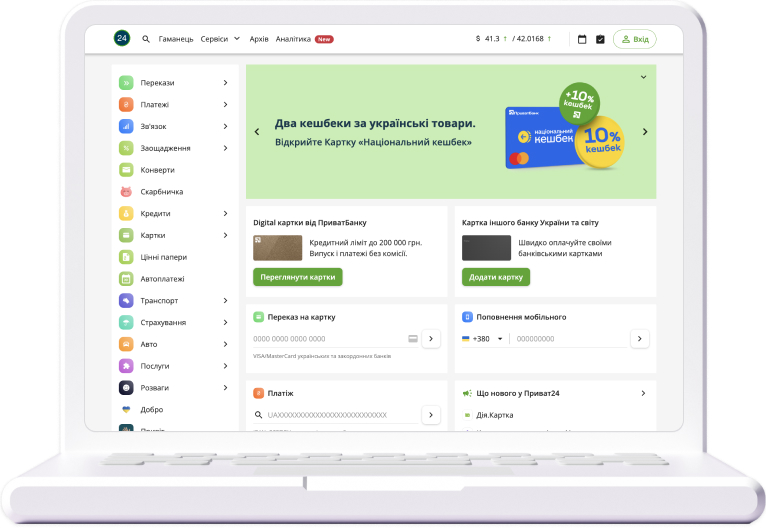This screenshot has height=528, width=766.
Task: Open search with the magnifier icon
Action: [146, 39]
